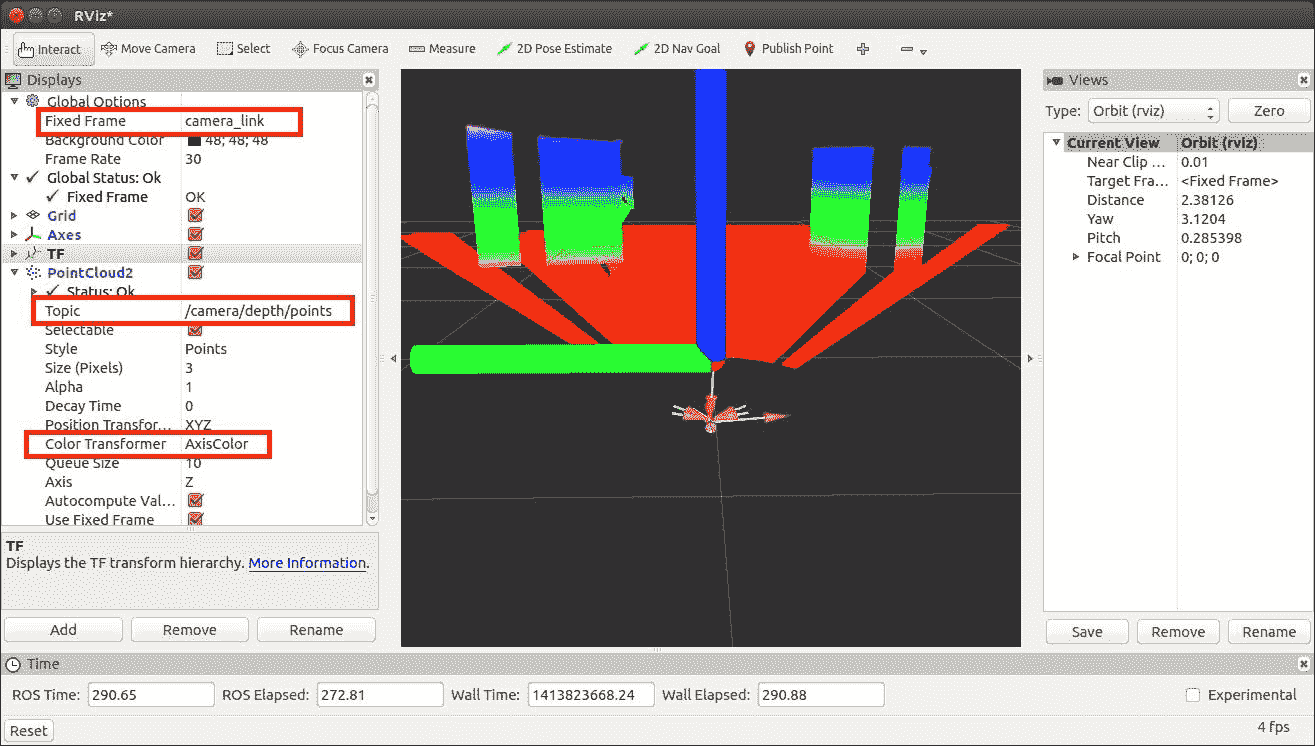Expand the Focal Point property
1315x746 pixels.
tap(1076, 257)
